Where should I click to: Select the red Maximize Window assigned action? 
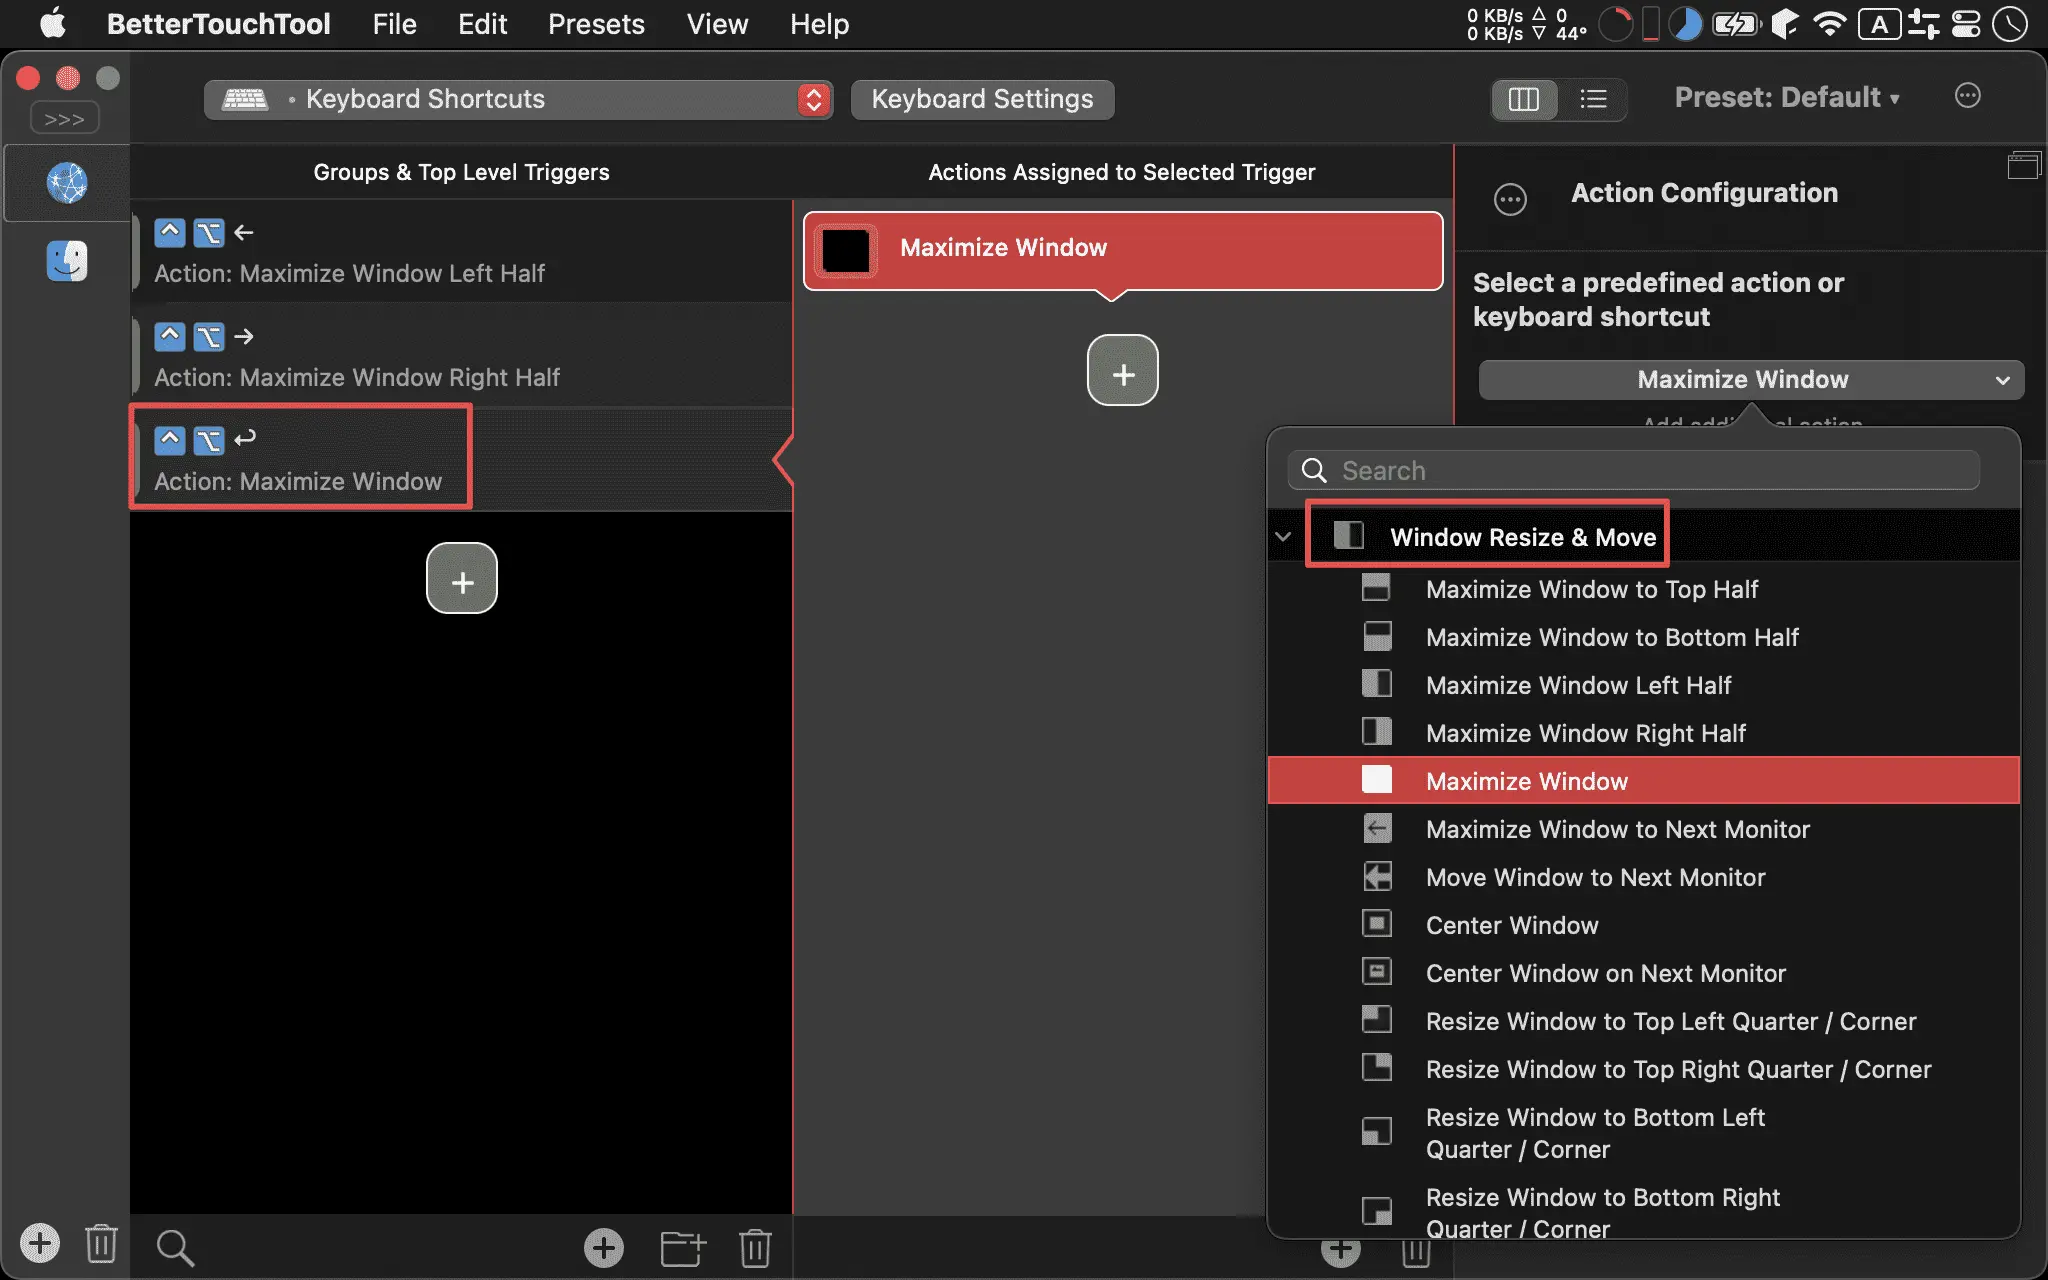pos(1123,250)
